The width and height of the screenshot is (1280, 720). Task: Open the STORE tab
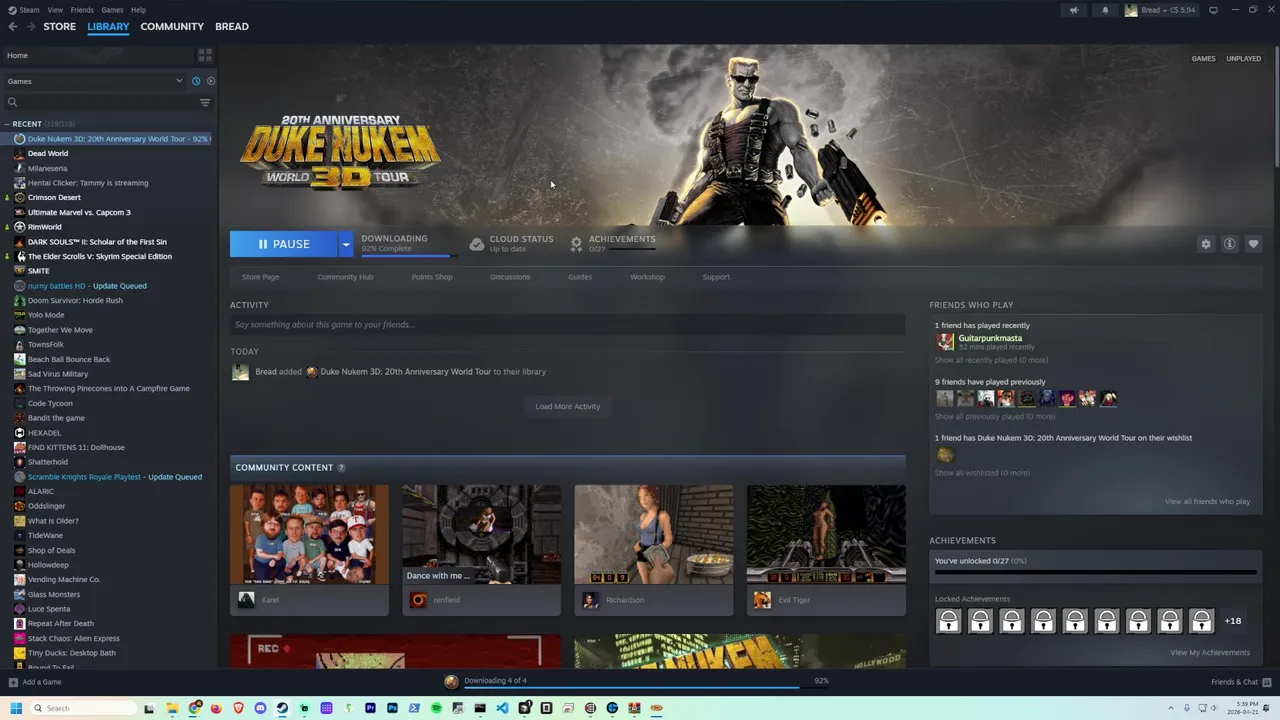[59, 26]
